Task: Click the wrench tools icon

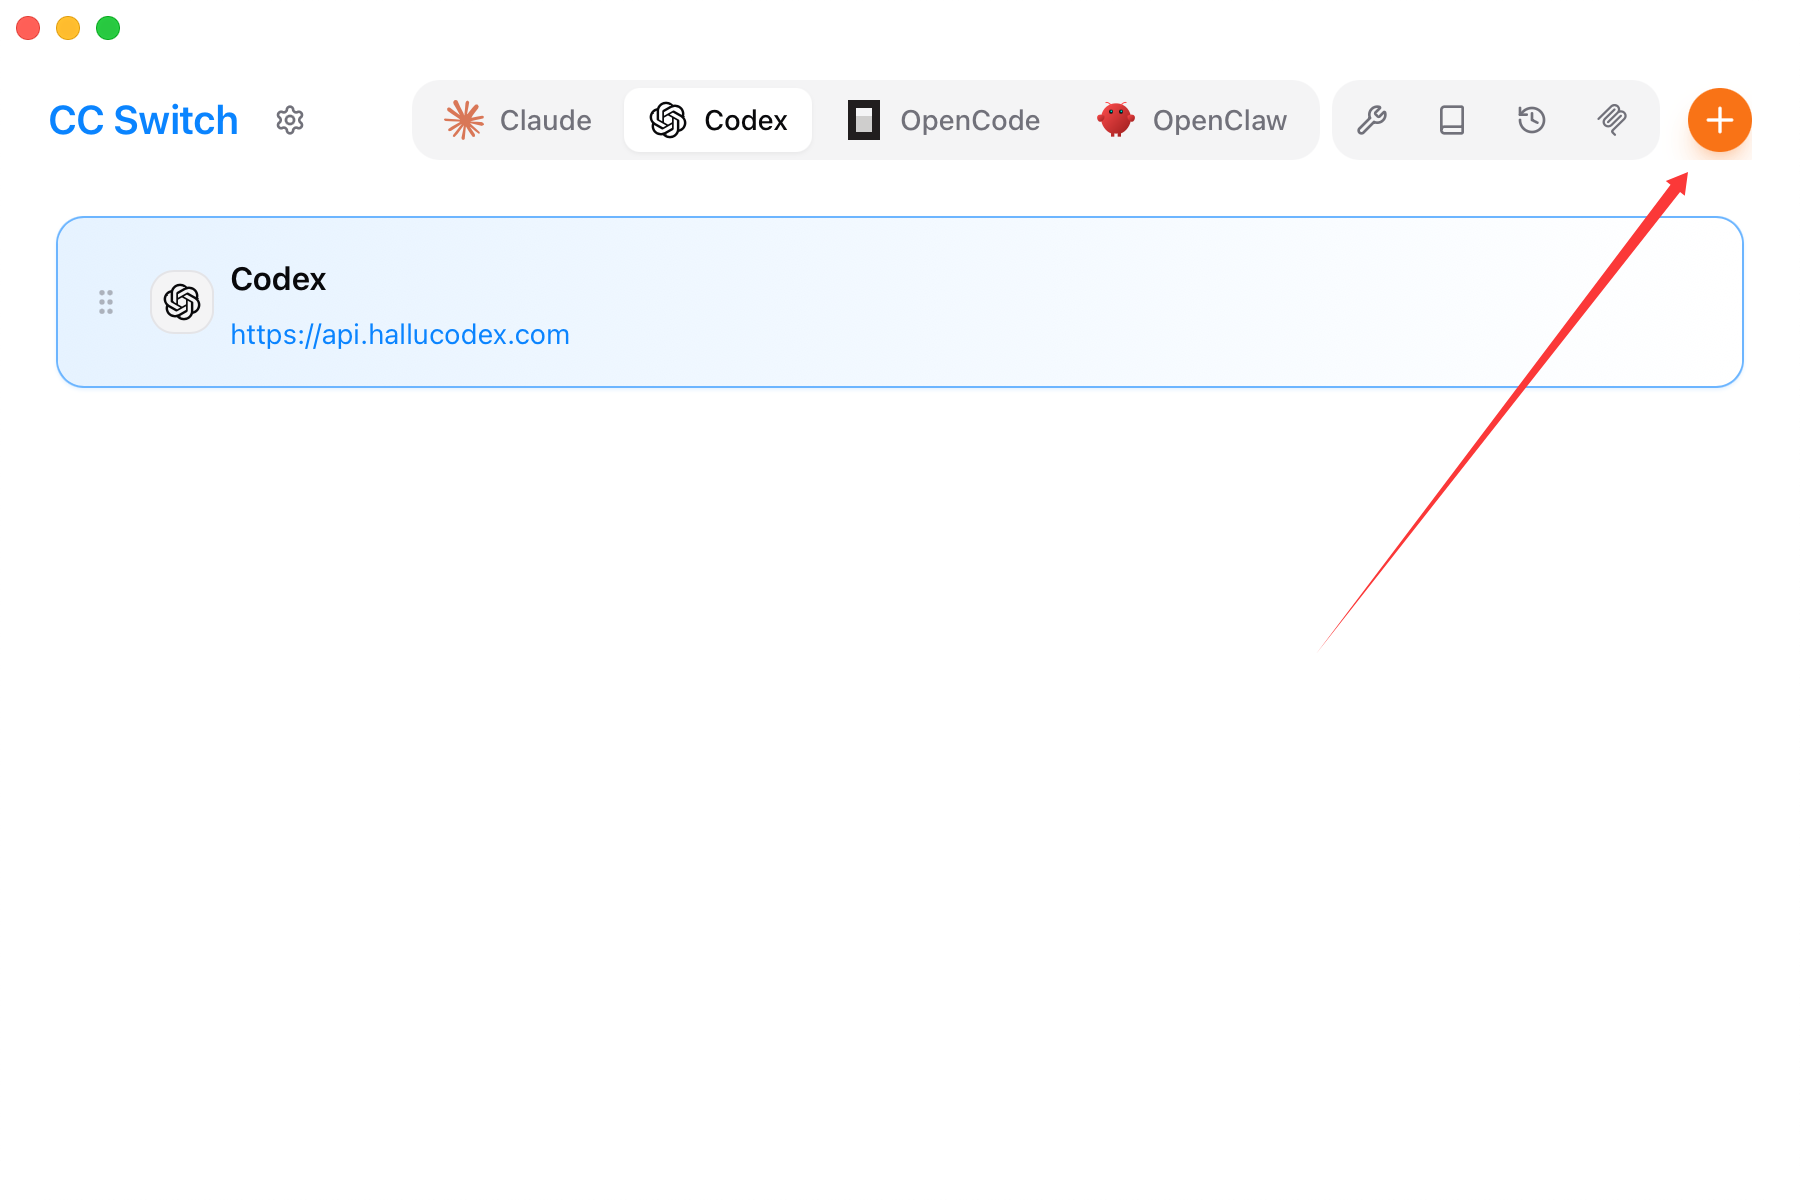Action: click(x=1371, y=120)
